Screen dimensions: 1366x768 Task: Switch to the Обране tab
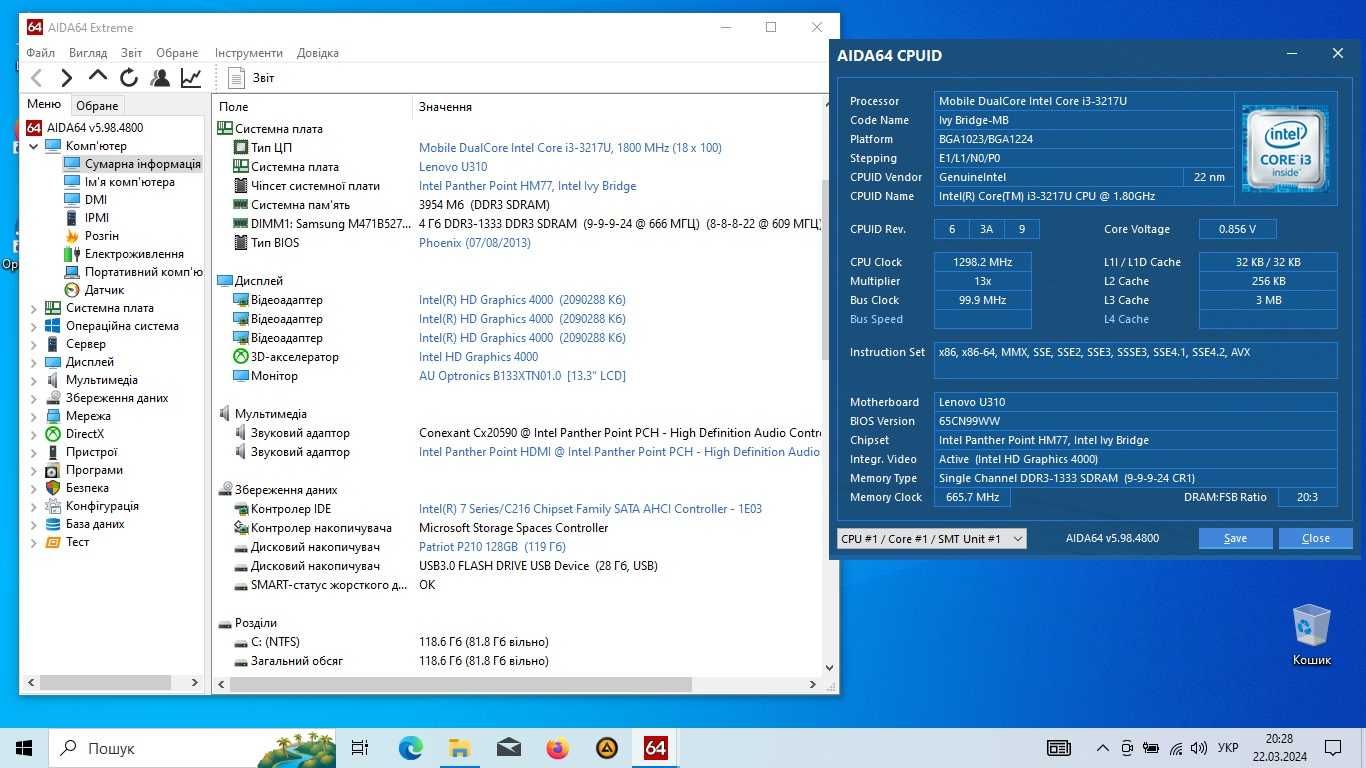97,105
